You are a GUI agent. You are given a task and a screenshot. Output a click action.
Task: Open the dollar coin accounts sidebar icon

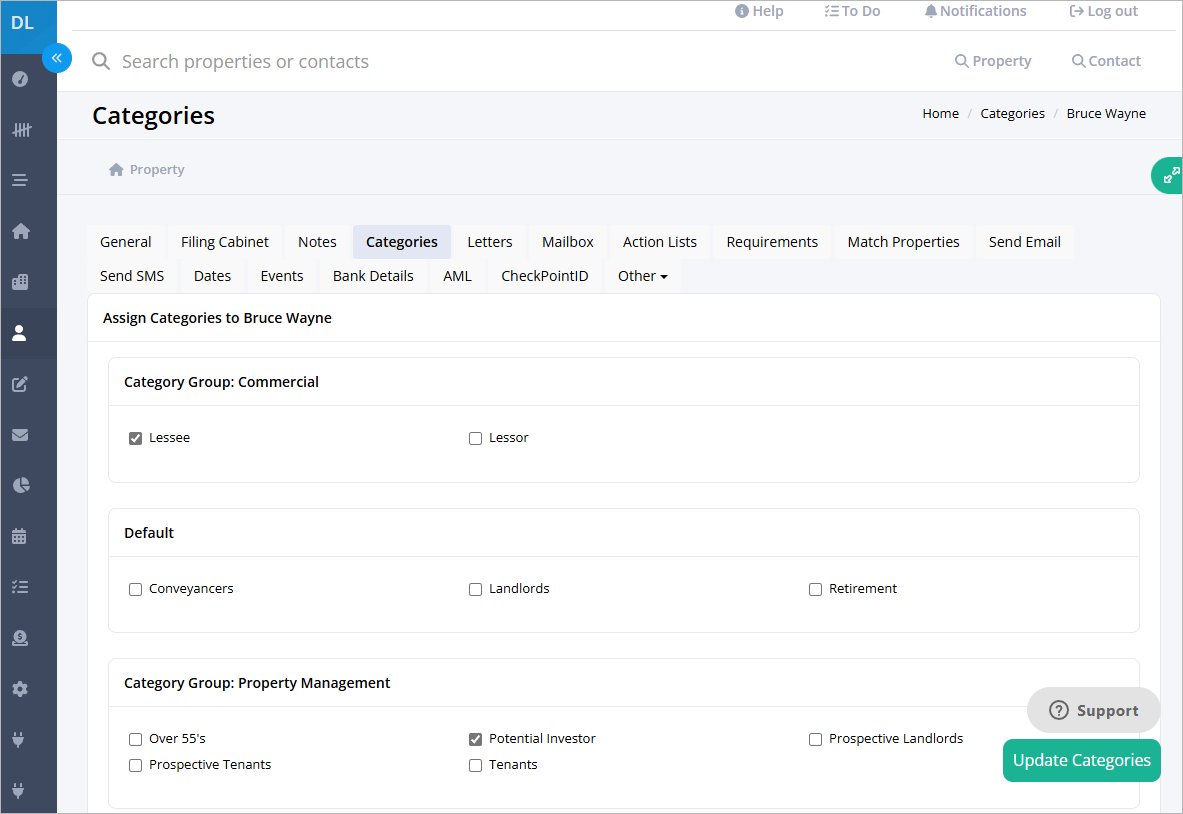[20, 638]
